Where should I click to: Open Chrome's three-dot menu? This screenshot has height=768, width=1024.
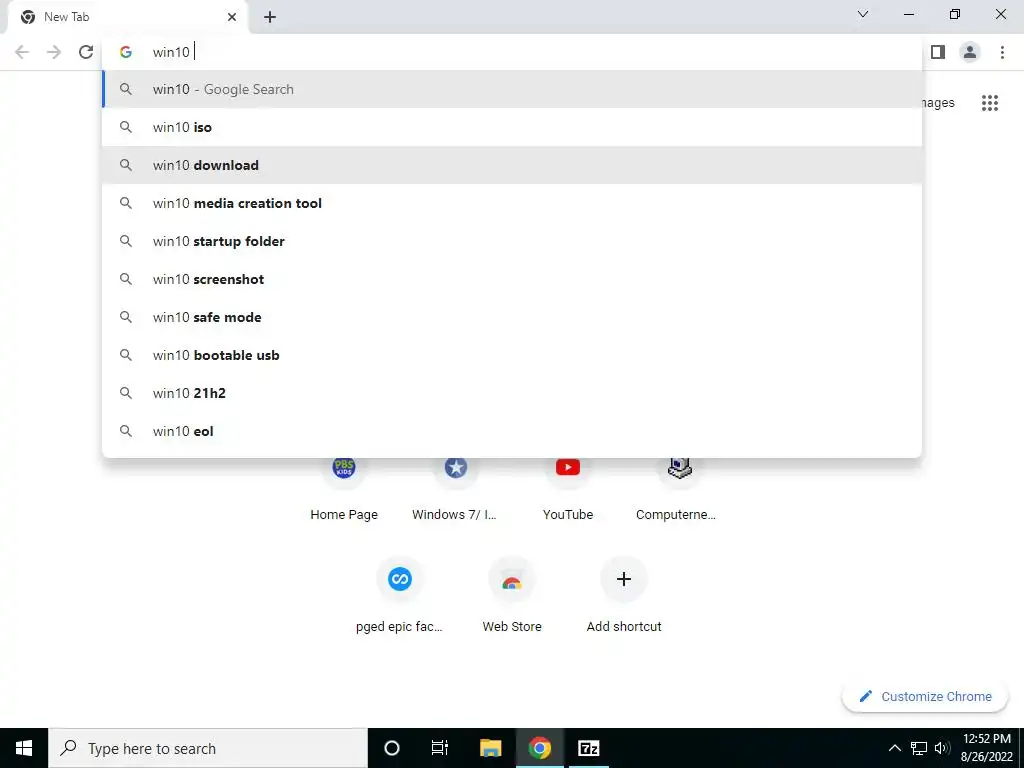pyautogui.click(x=1002, y=52)
